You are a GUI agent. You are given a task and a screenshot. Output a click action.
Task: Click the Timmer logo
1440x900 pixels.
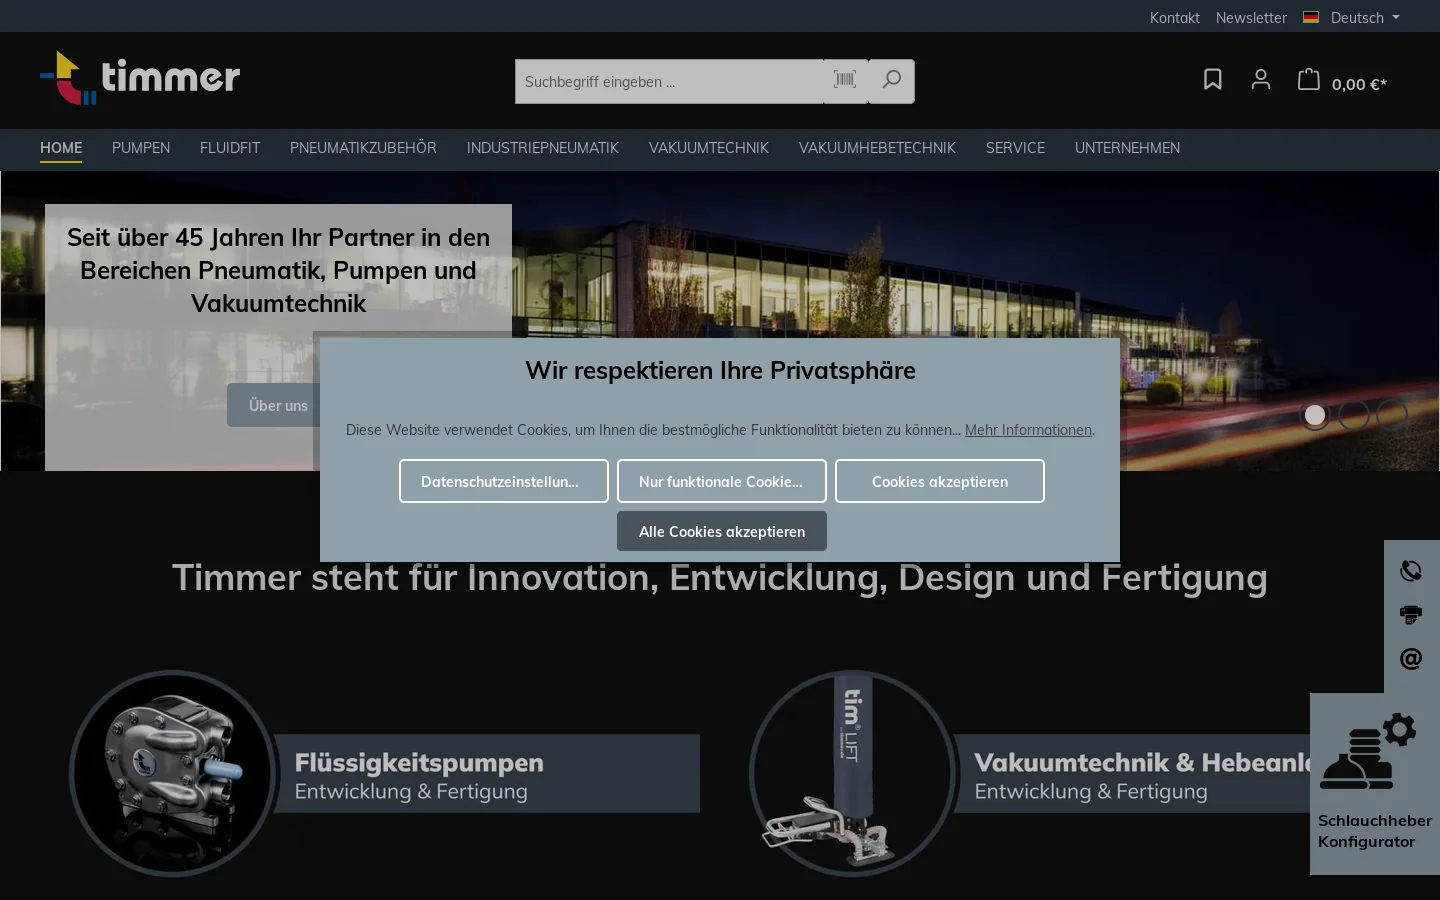[x=140, y=78]
